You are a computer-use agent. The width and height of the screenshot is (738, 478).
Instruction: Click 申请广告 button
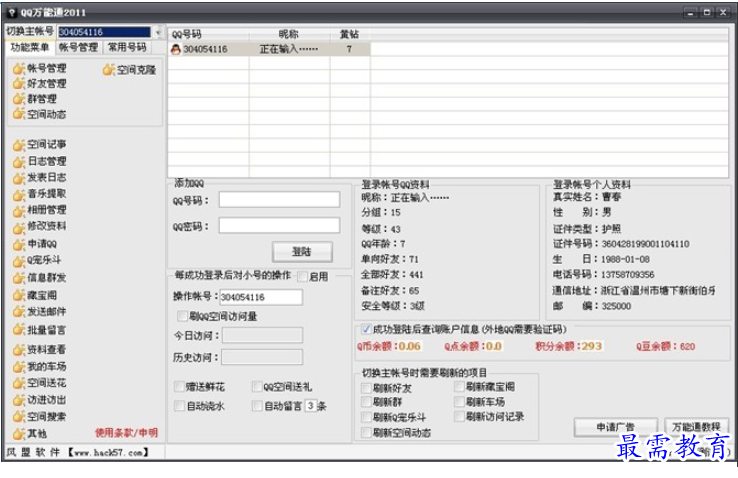tap(616, 427)
